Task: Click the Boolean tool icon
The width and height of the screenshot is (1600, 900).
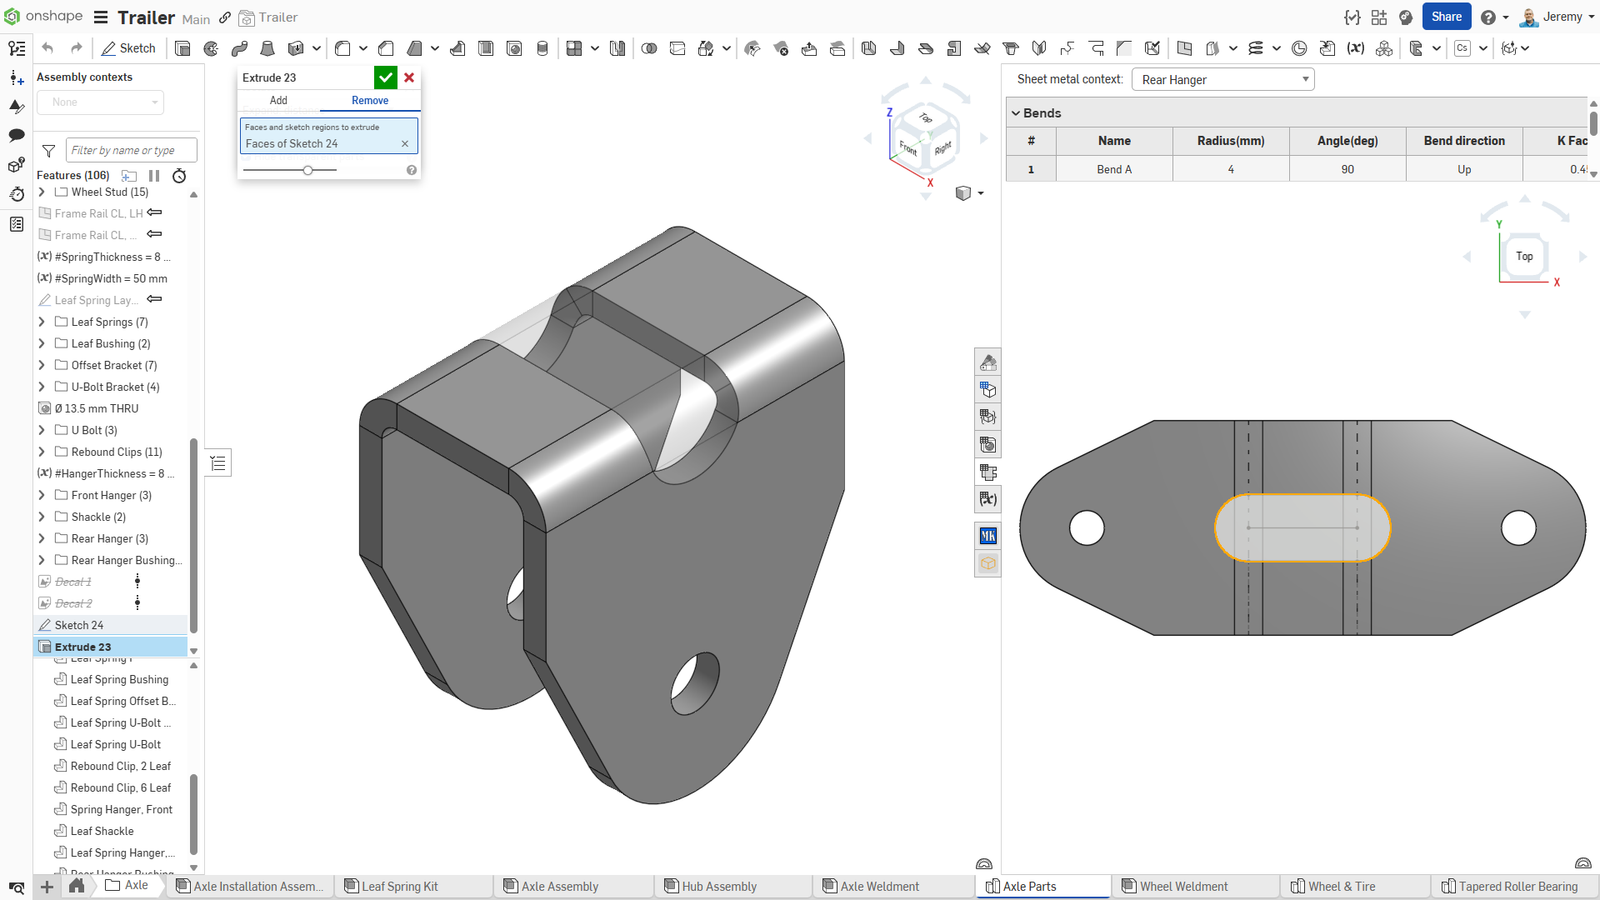Action: [x=649, y=48]
